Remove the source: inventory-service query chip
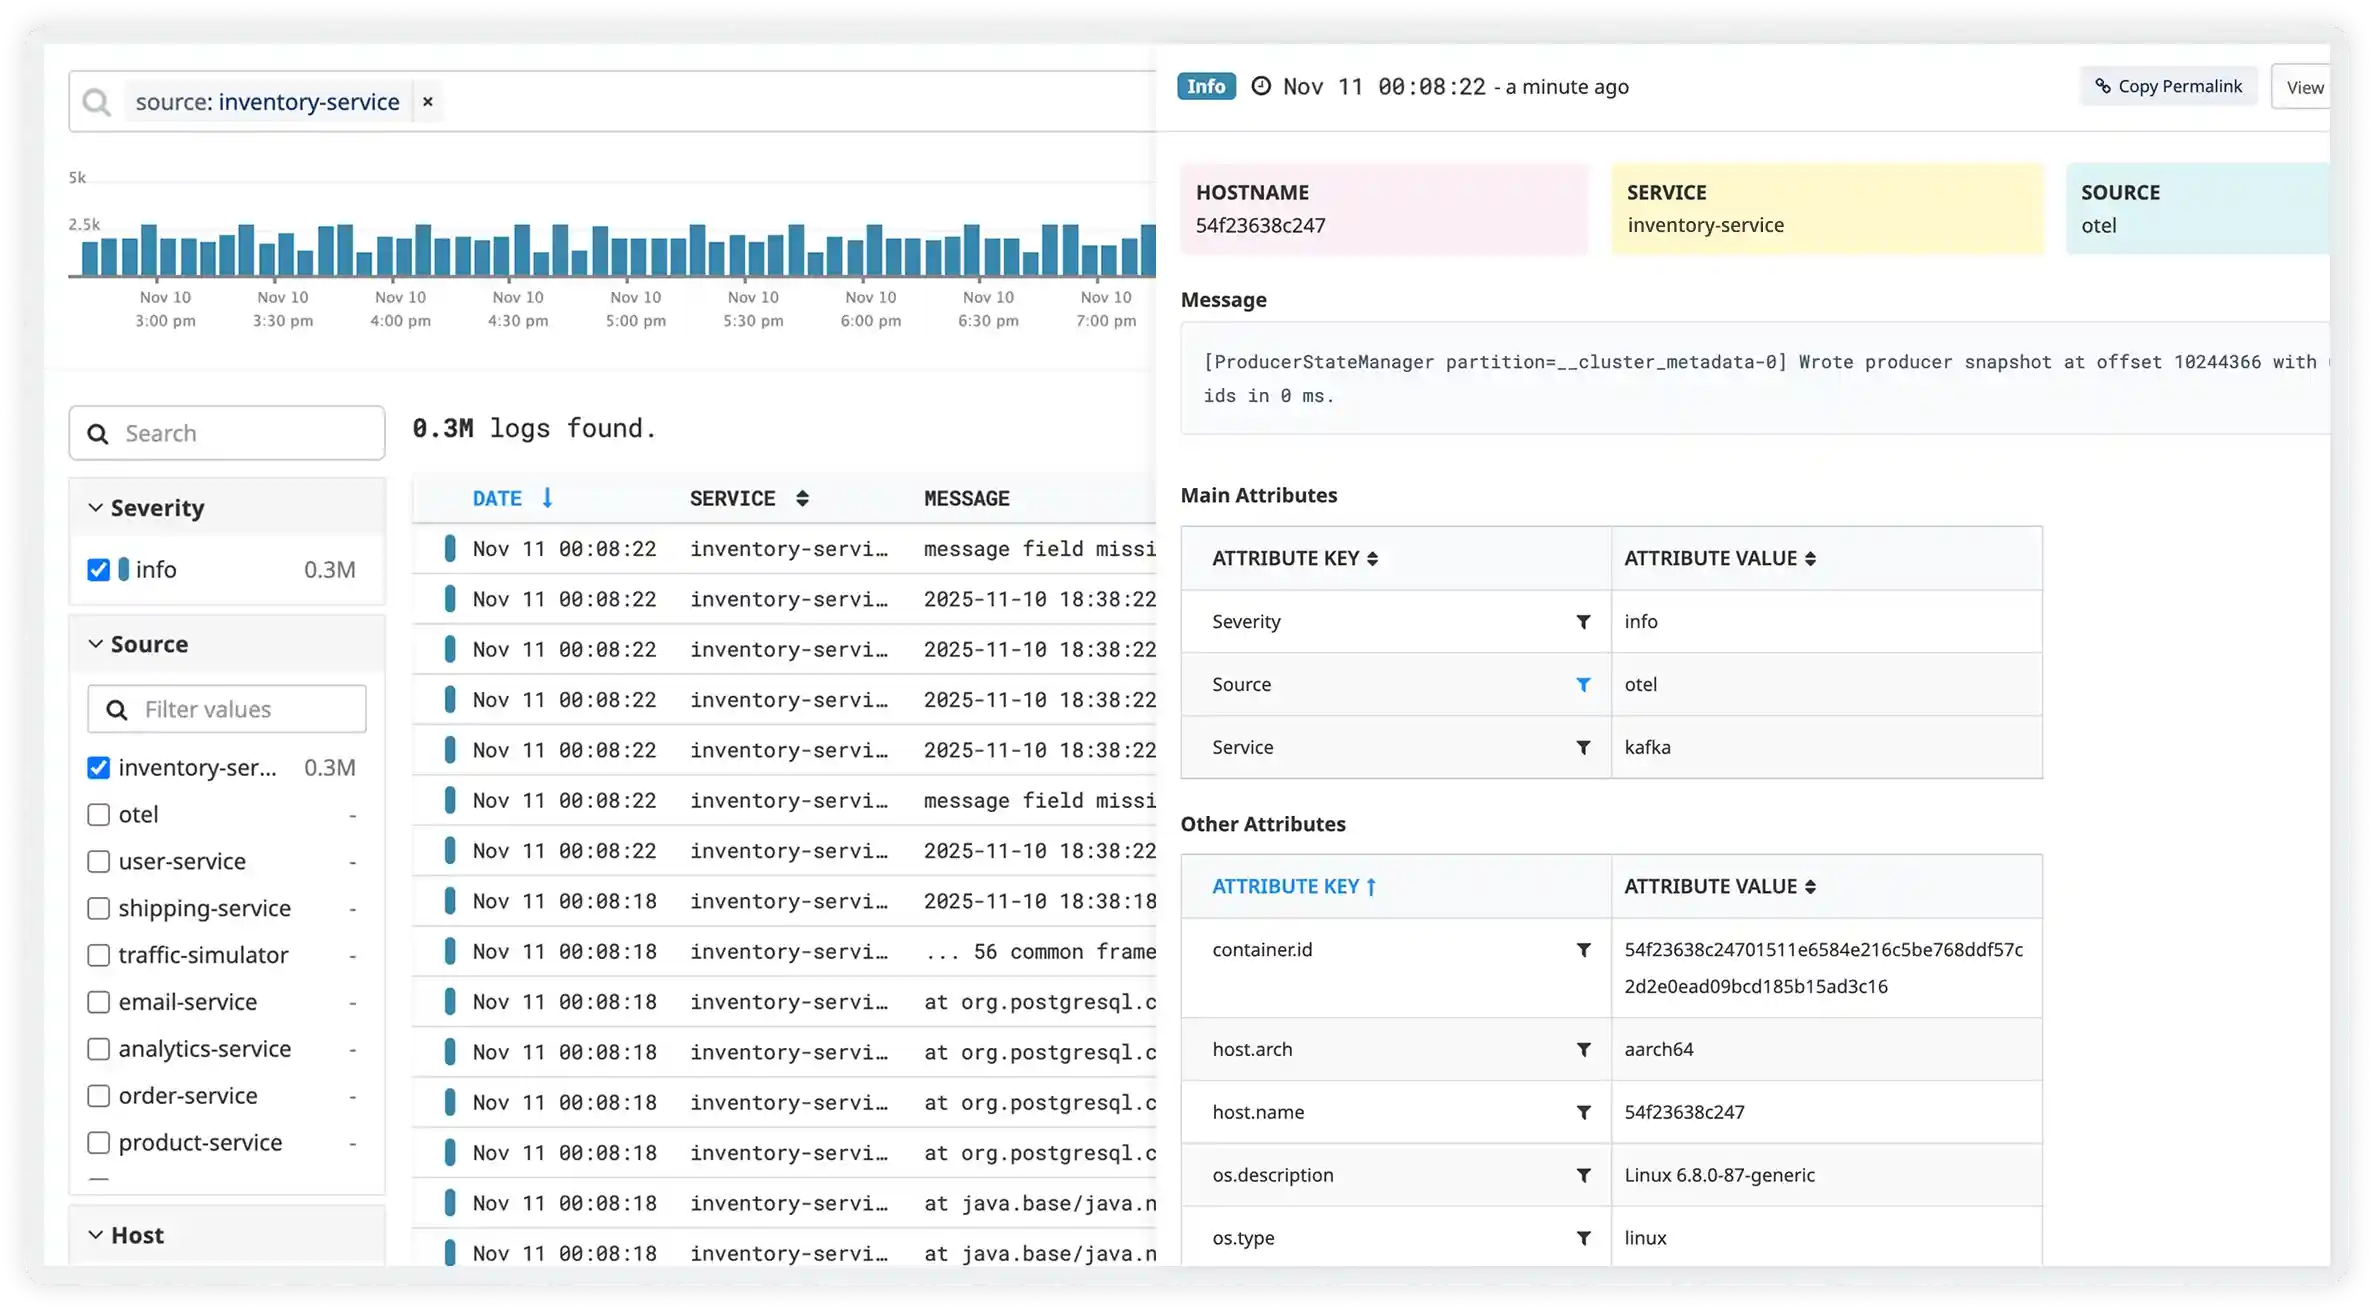 pyautogui.click(x=427, y=102)
